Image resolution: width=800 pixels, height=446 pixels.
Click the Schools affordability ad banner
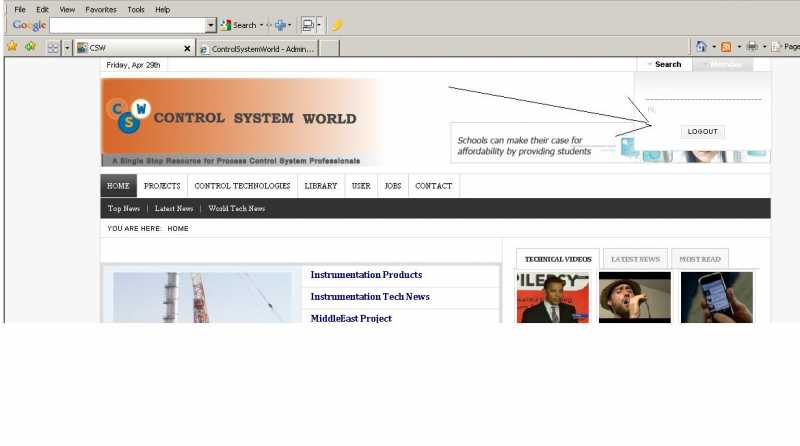[541, 145]
